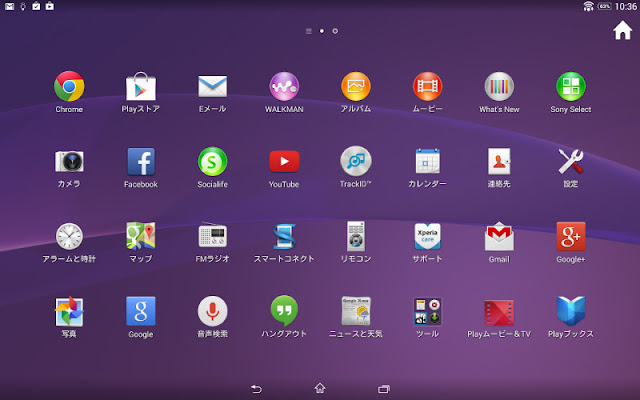Open the Photos pinwheel app
Viewport: 640px width, 400px height.
69,311
